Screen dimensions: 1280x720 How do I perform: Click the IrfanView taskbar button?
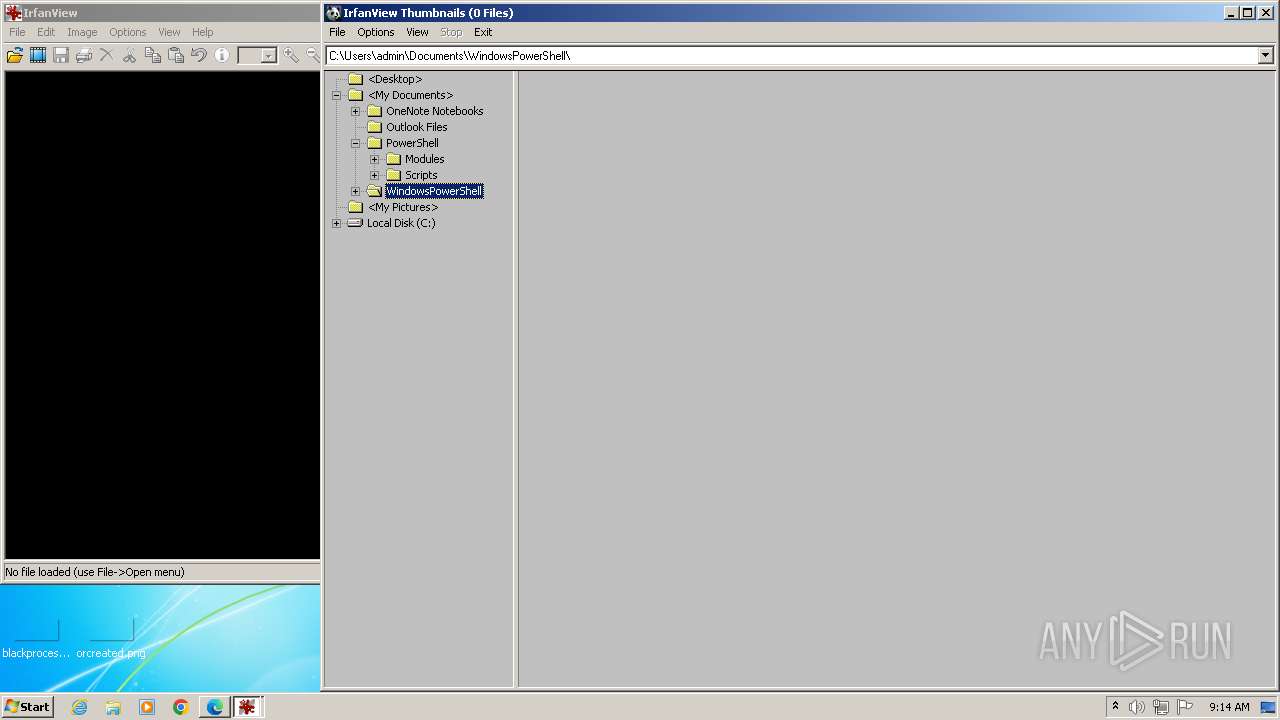247,707
